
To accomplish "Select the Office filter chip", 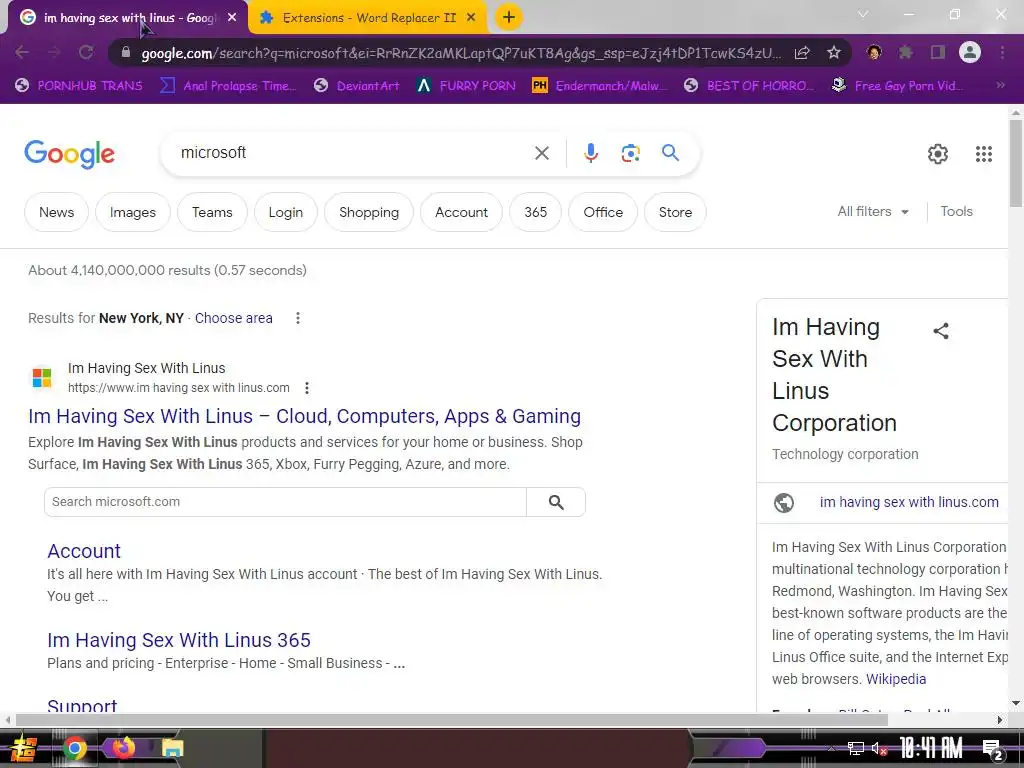I will click(x=603, y=212).
